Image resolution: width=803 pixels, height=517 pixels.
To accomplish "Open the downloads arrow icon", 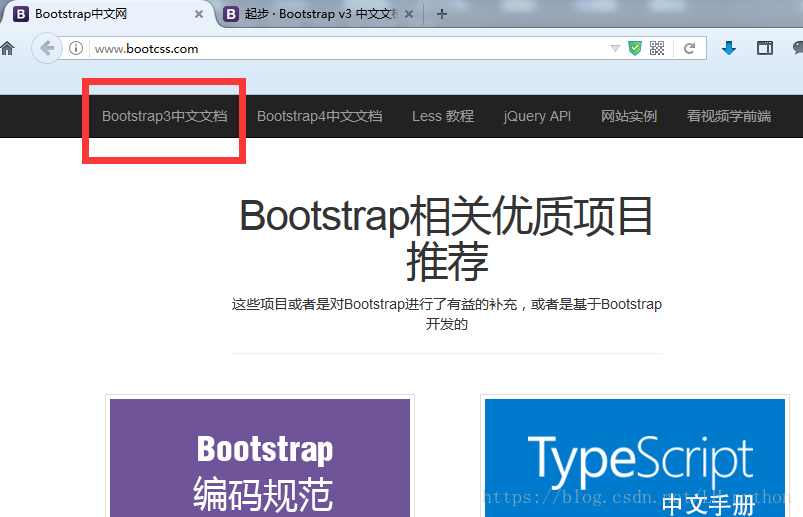I will (x=729, y=49).
